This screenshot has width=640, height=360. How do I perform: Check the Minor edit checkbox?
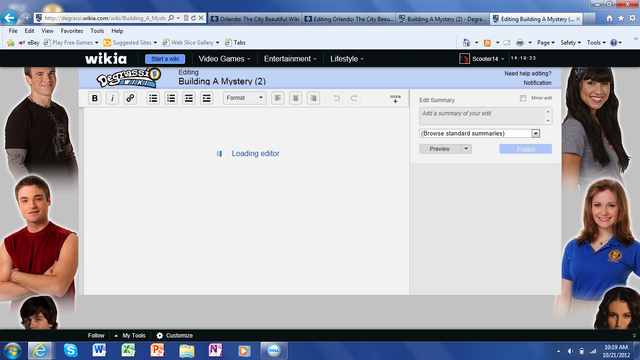click(x=523, y=98)
